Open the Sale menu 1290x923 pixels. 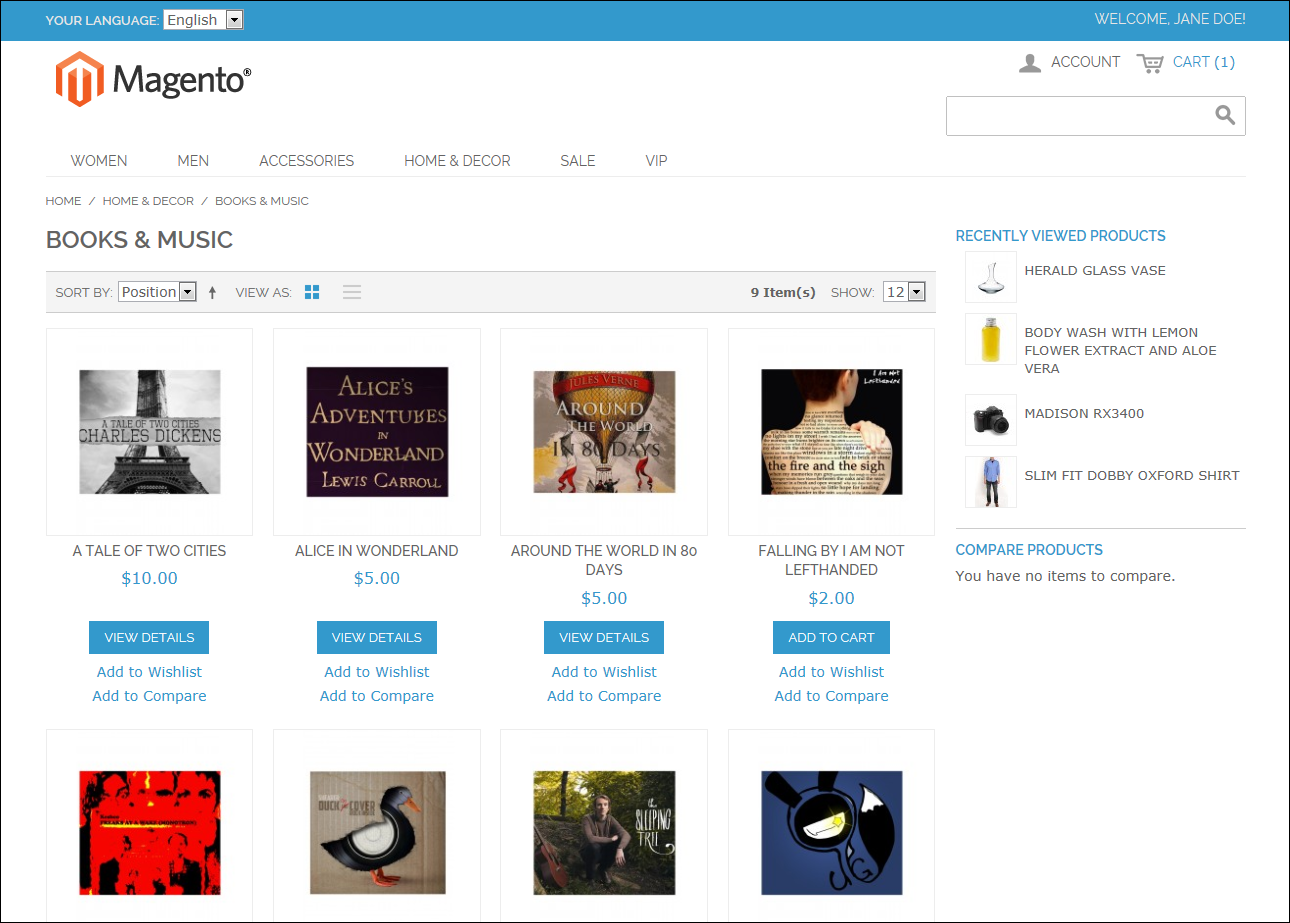click(578, 160)
